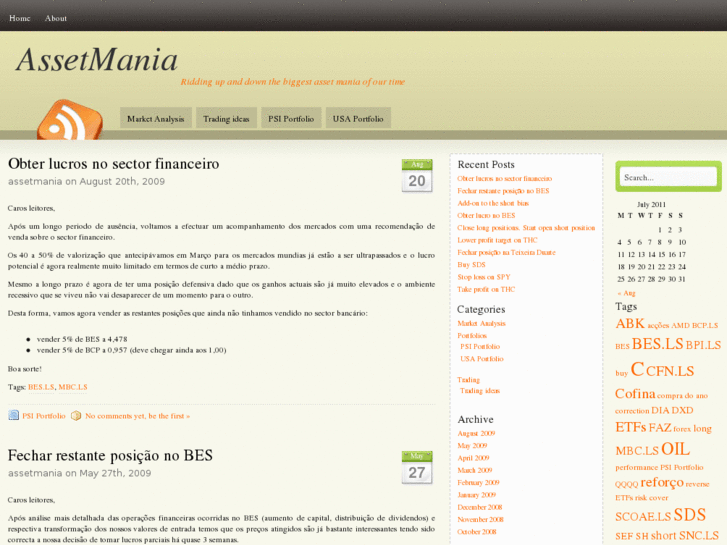The height and width of the screenshot is (545, 727).
Task: Open November 2008 archive
Action: pyautogui.click(x=480, y=519)
